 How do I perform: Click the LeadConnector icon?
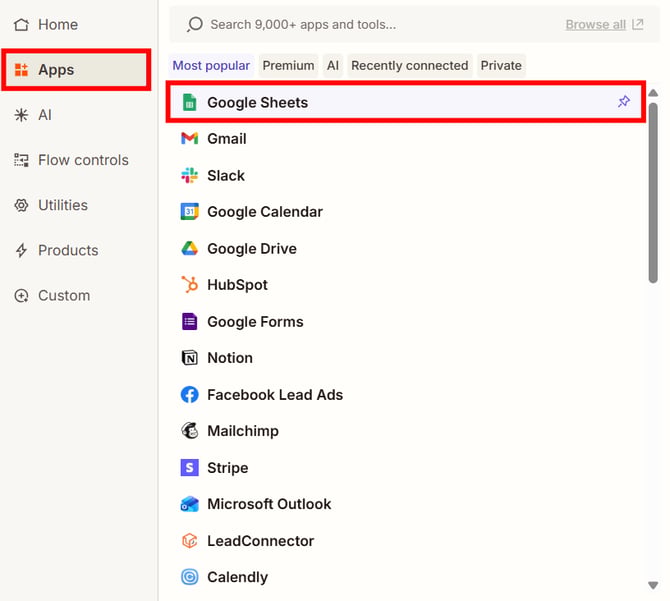point(190,541)
